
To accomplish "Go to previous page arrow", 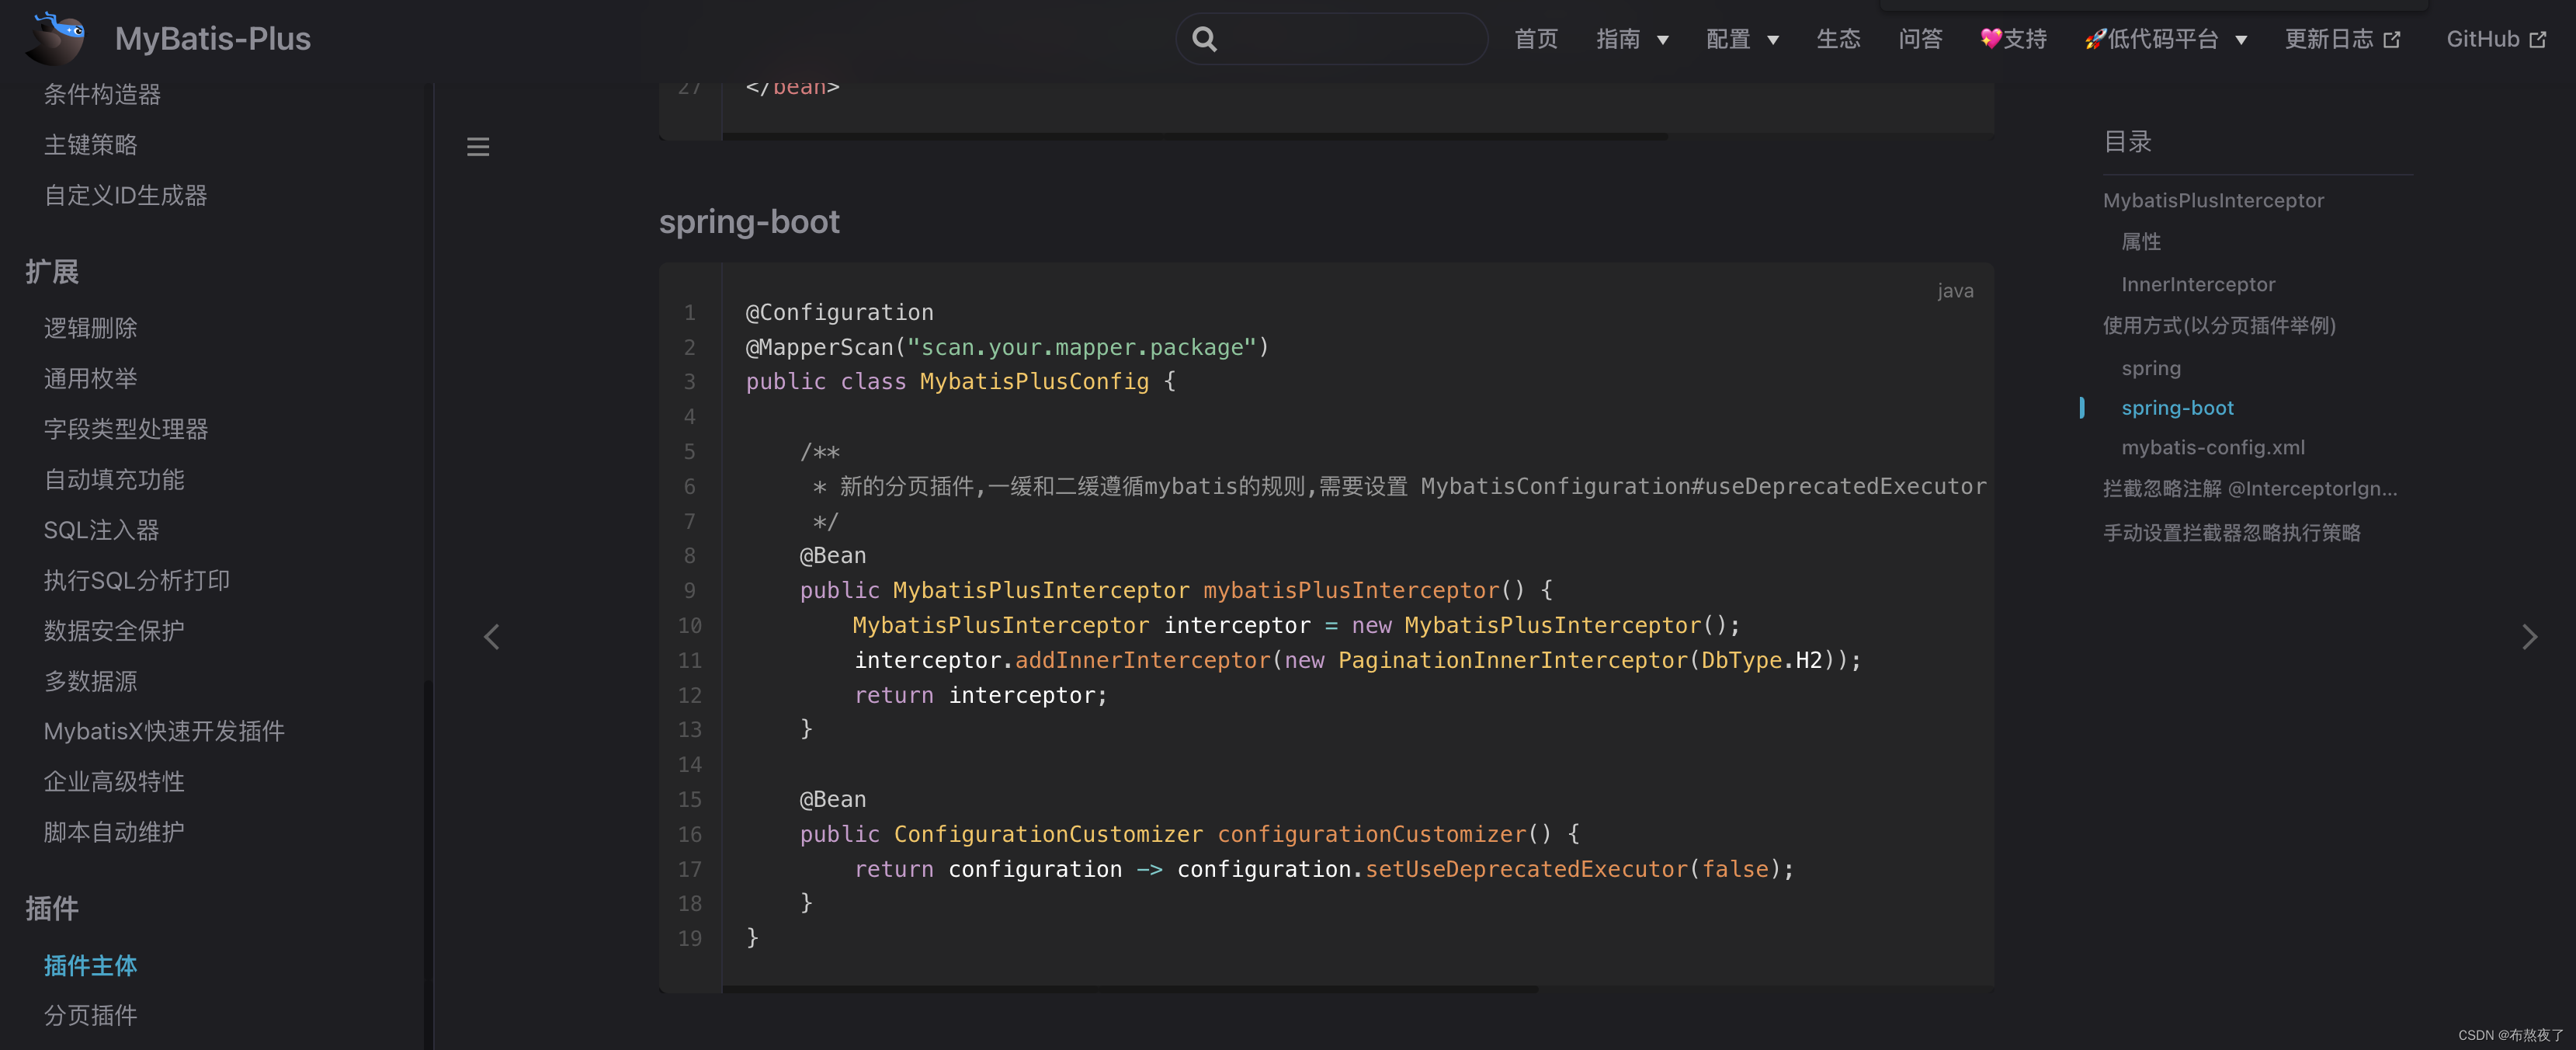I will coord(491,637).
